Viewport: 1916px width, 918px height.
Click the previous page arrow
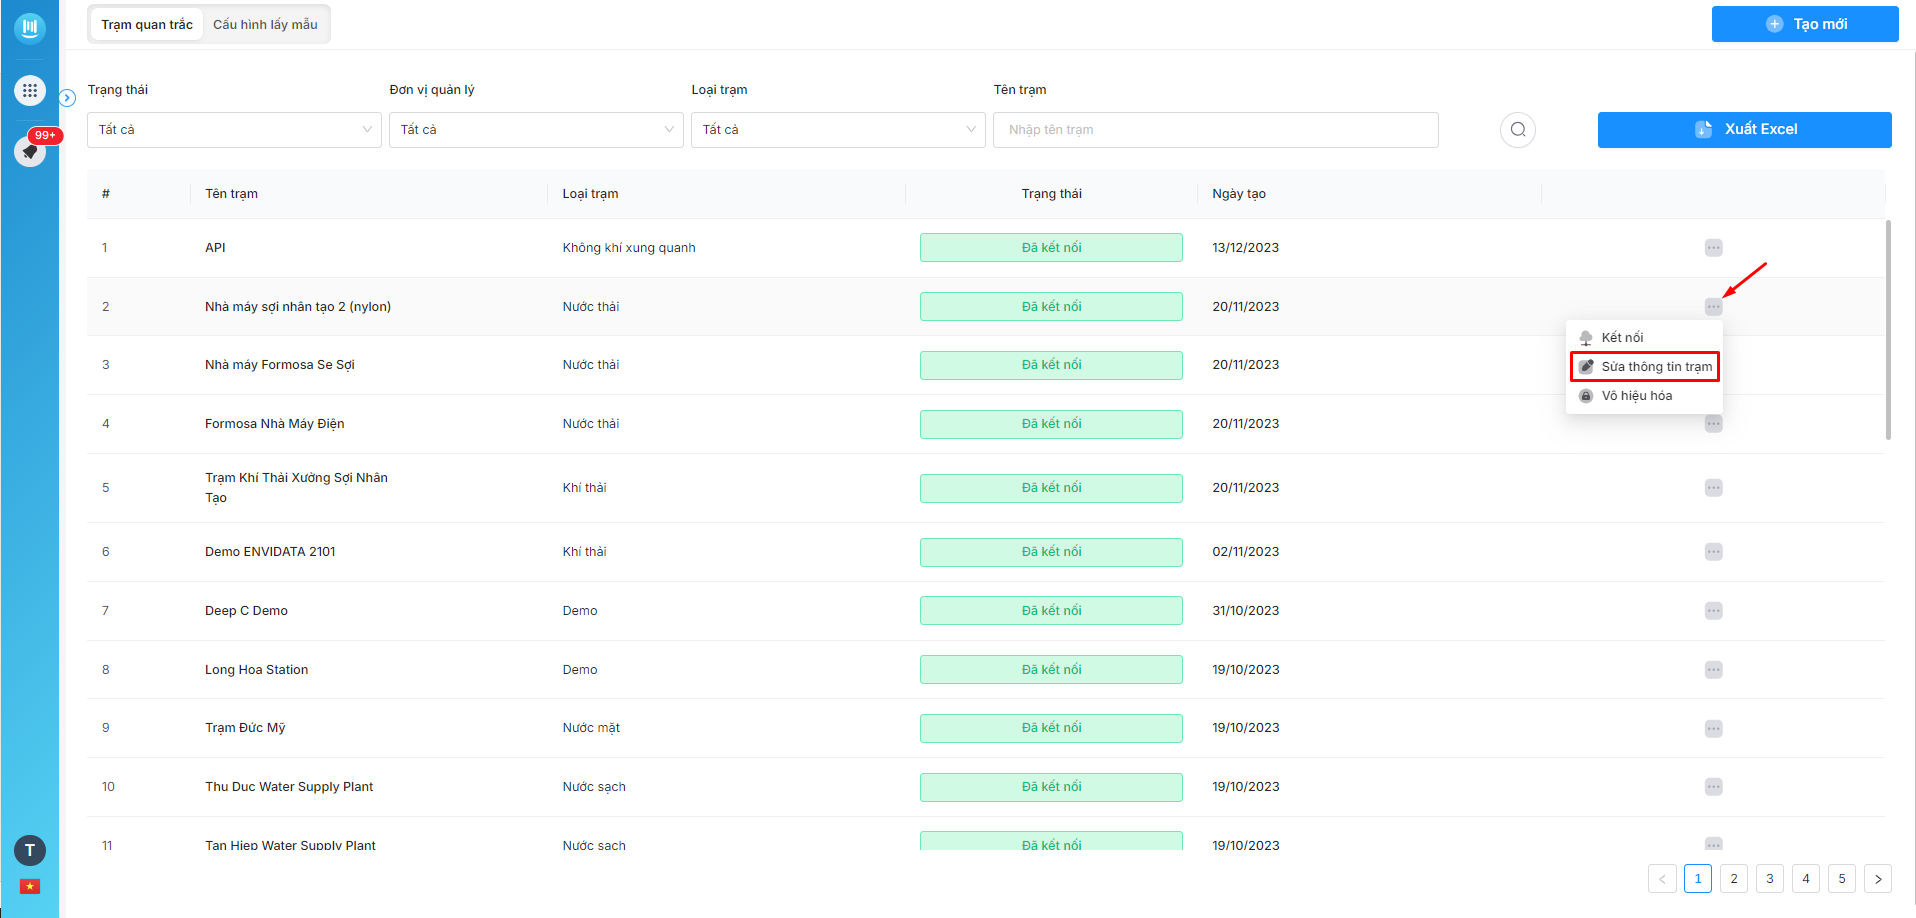(1662, 879)
